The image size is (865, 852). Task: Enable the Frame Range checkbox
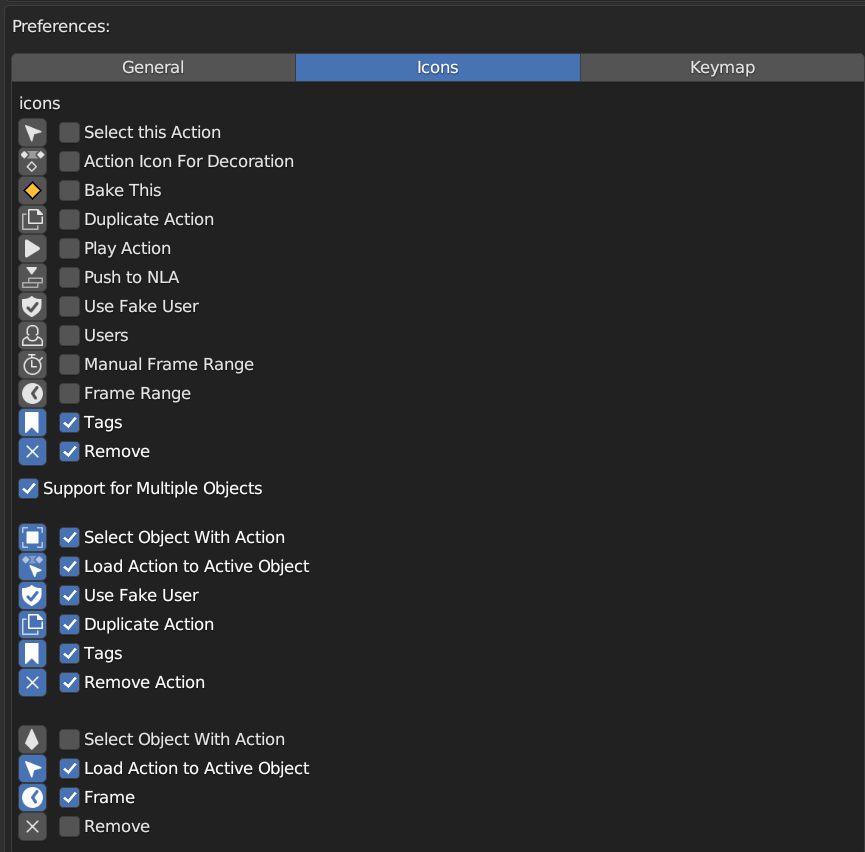coord(69,394)
